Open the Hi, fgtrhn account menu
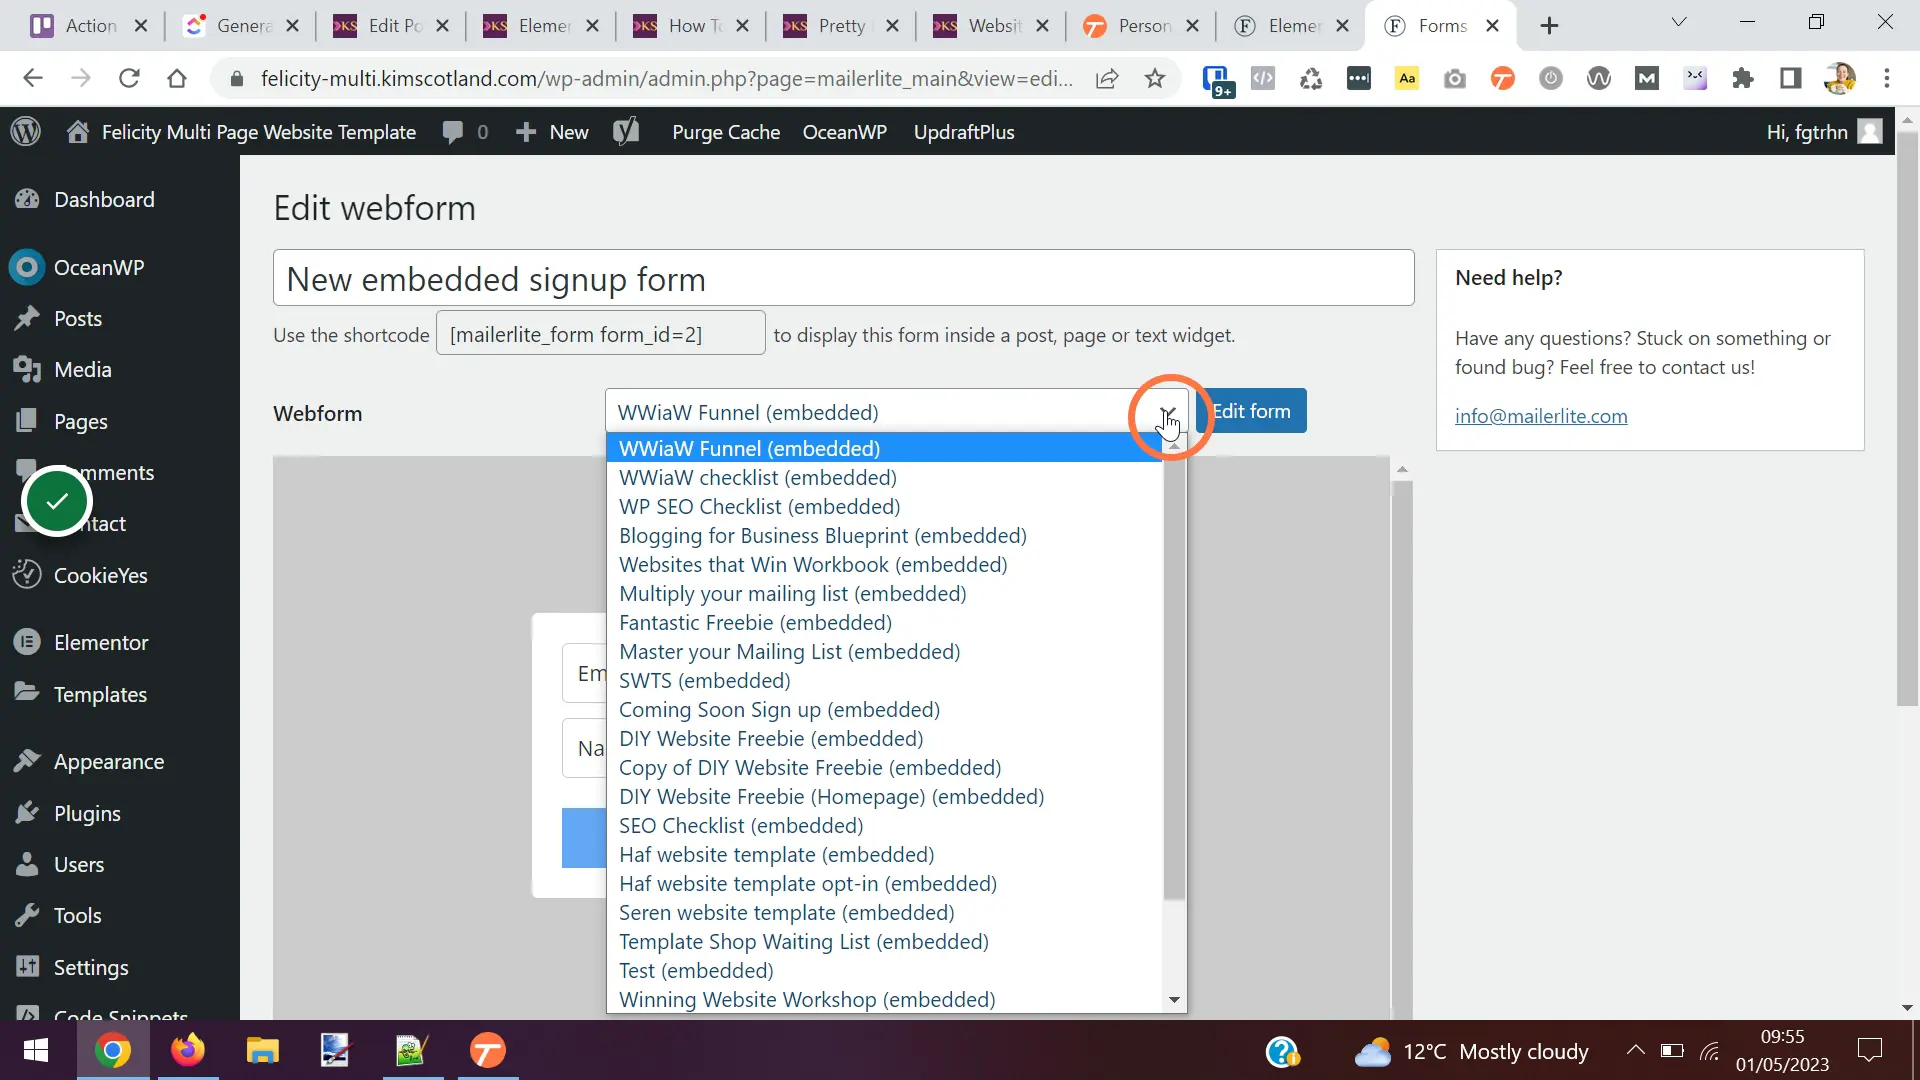The width and height of the screenshot is (1920, 1080). click(x=1824, y=132)
